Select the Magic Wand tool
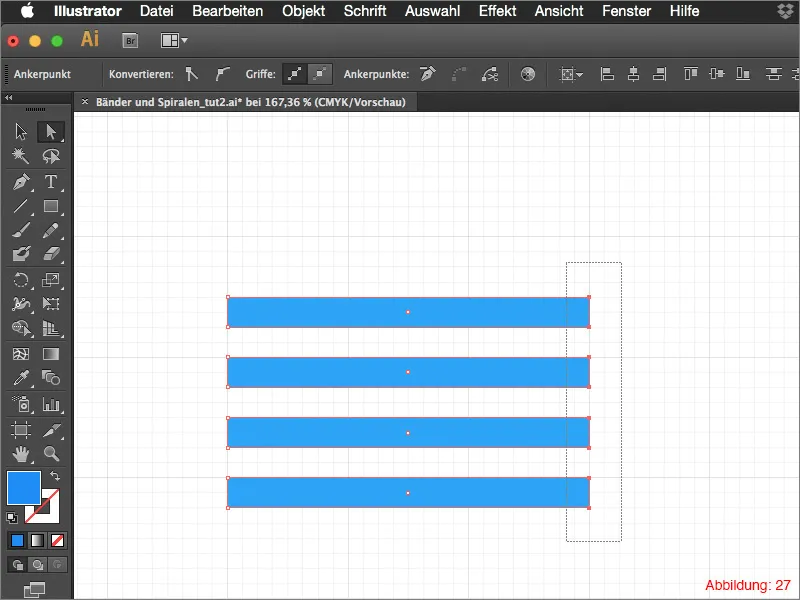Image resolution: width=800 pixels, height=600 pixels. (x=21, y=156)
